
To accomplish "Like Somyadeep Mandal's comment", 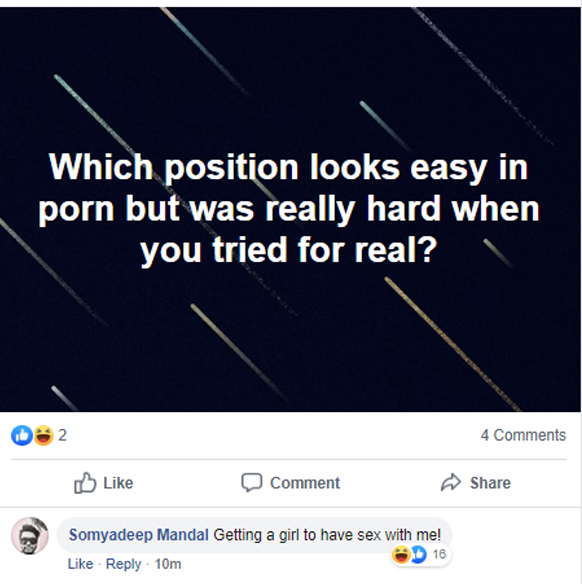I will pyautogui.click(x=80, y=564).
